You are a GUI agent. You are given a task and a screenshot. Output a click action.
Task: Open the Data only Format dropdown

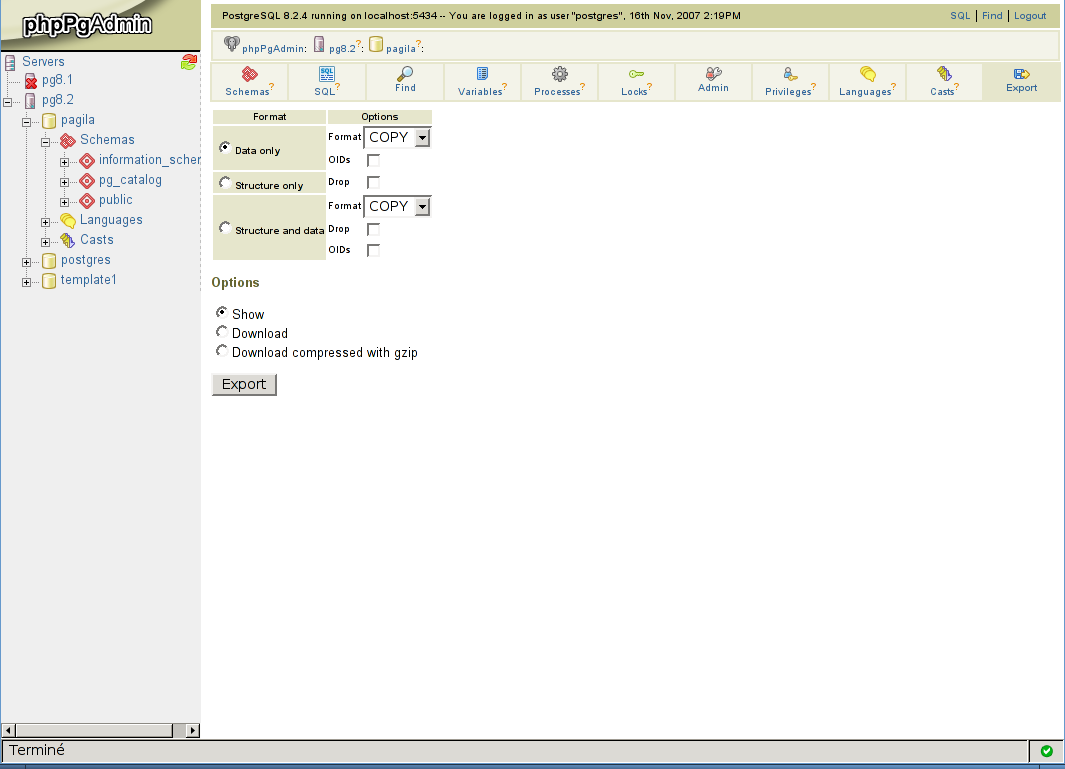pyautogui.click(x=397, y=138)
